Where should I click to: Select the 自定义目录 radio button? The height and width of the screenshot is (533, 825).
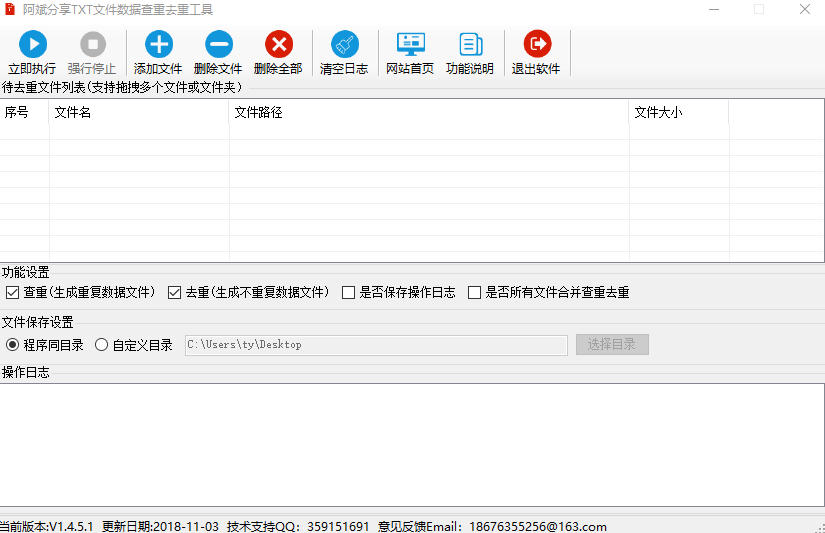pos(102,345)
